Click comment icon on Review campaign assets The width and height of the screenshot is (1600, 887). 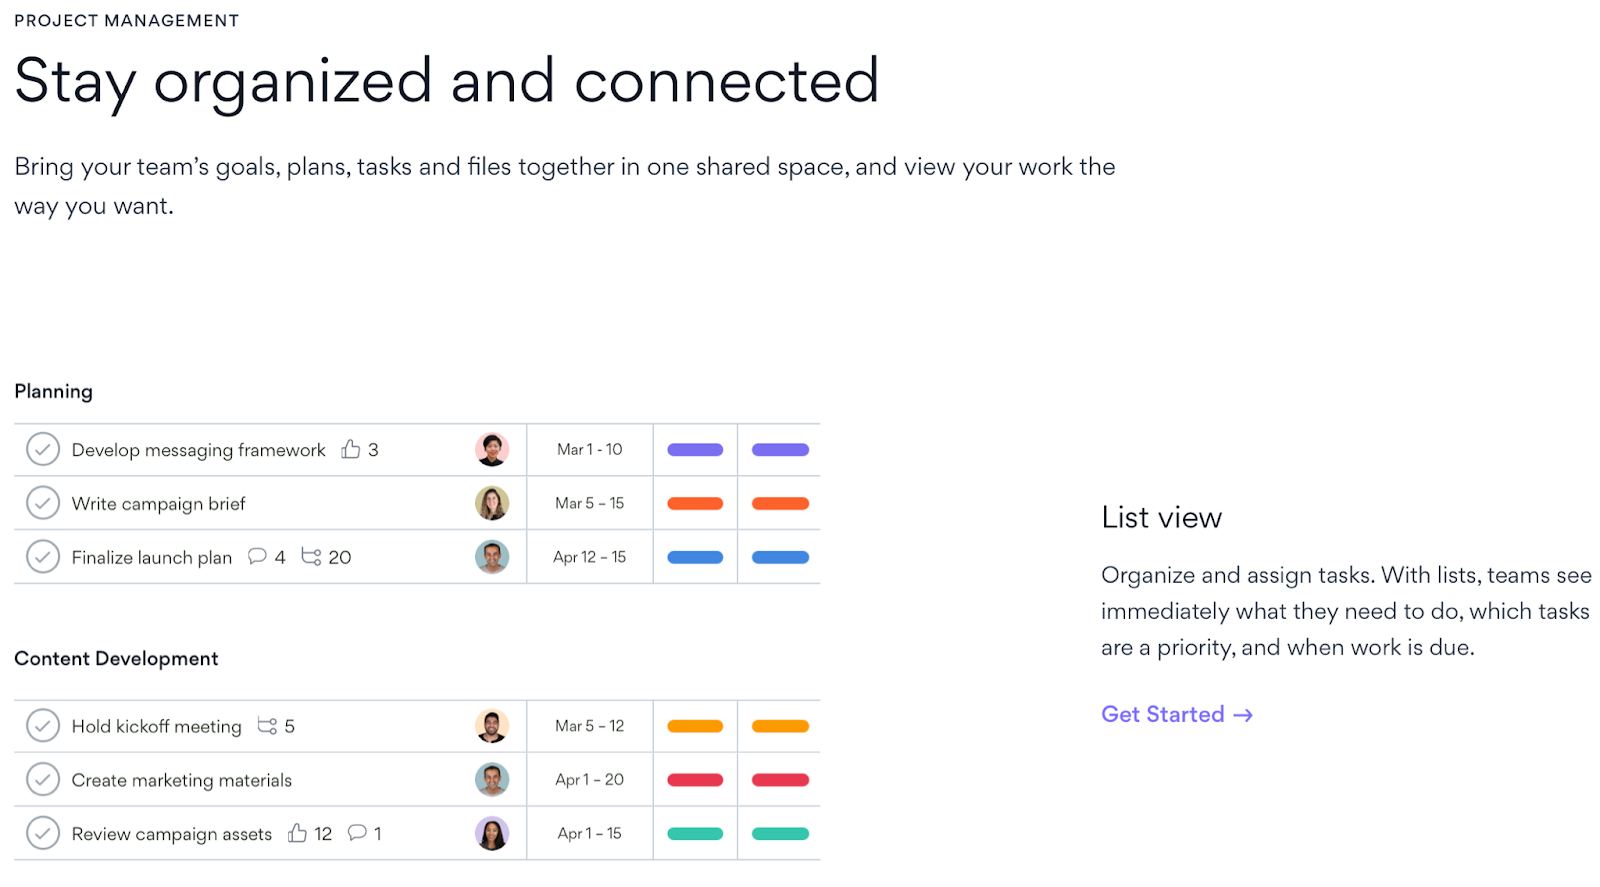(356, 833)
